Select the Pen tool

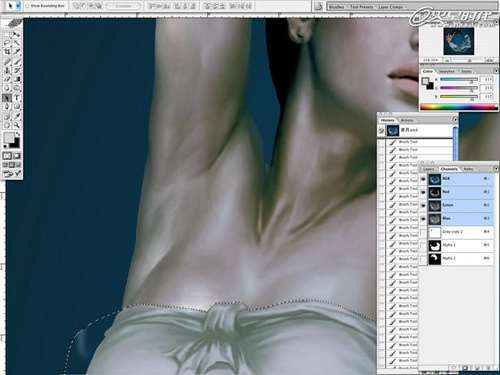point(7,107)
